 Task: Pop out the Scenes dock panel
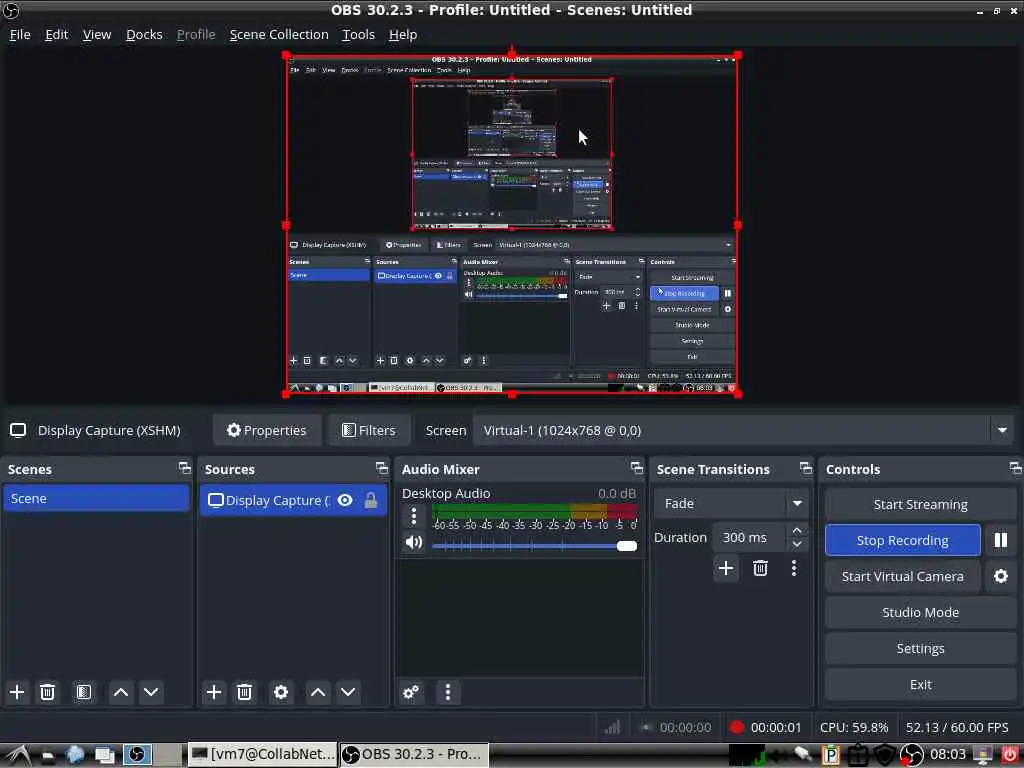tap(185, 468)
